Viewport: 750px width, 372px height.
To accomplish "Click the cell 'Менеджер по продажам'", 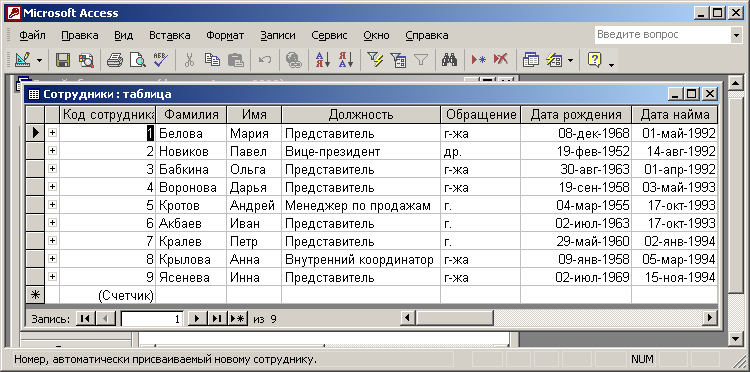I will click(x=361, y=206).
